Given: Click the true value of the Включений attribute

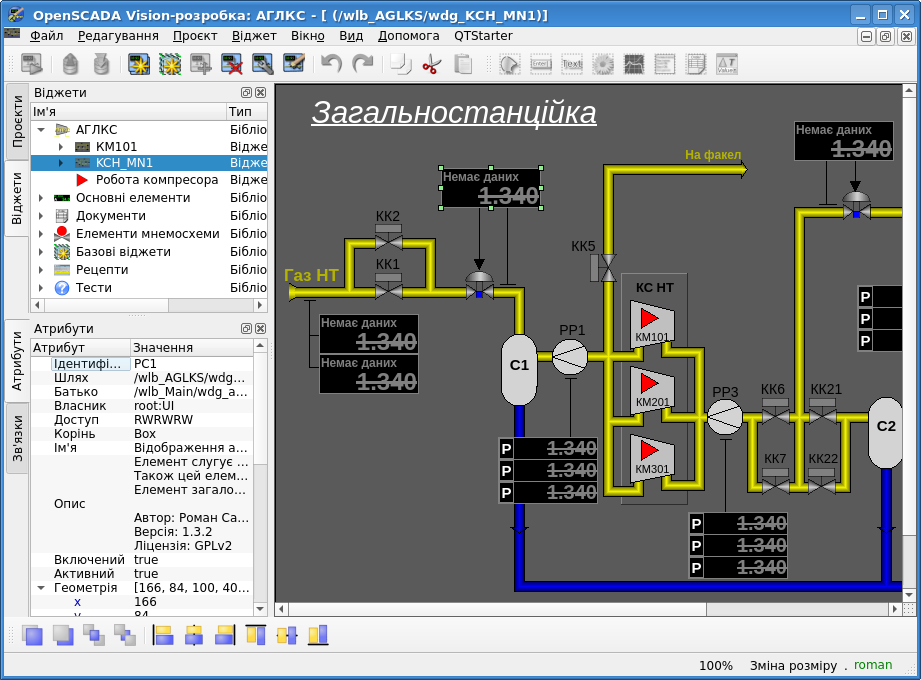Looking at the screenshot, I should [x=146, y=560].
